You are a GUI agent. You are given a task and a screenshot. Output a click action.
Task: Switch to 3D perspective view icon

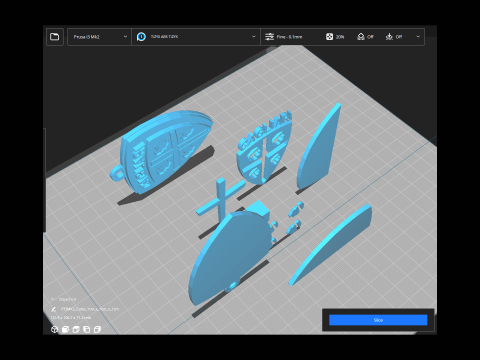pos(54,329)
